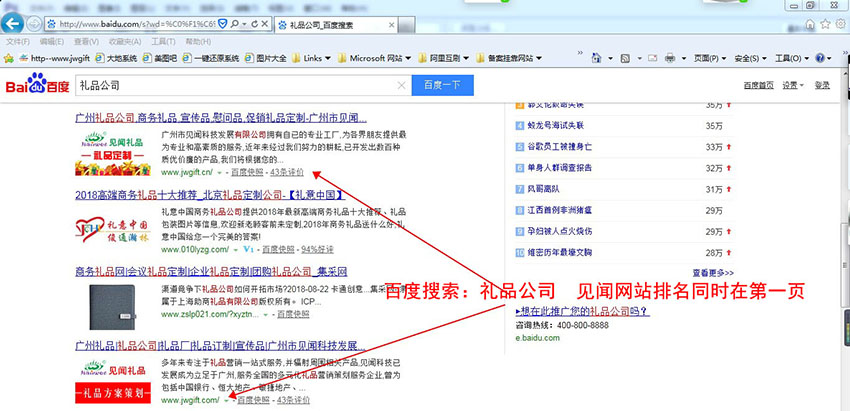Expand the 备案挂靠网站 favorites folder

(508, 58)
